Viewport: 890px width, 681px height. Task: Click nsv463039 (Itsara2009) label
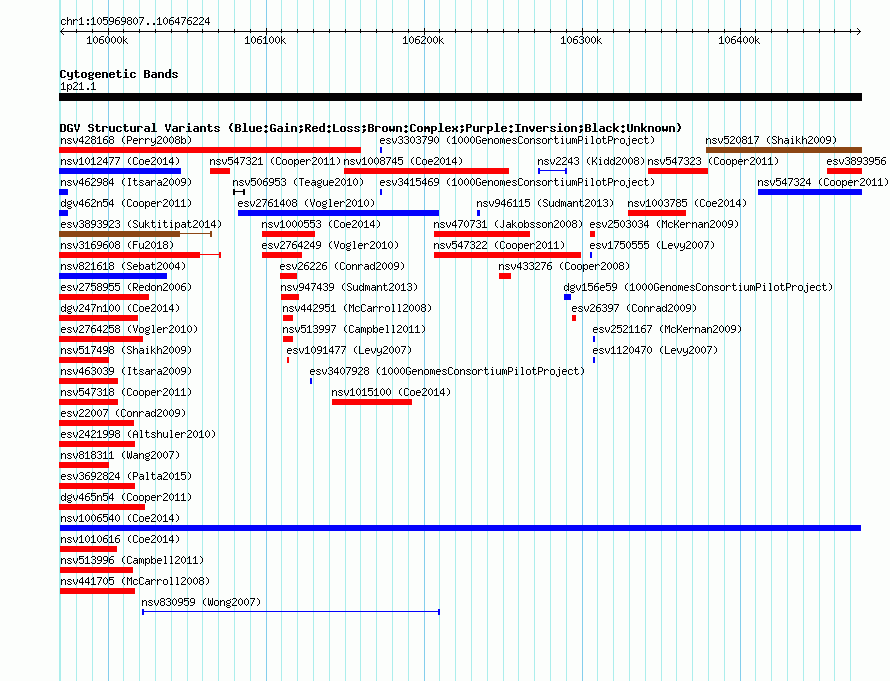pos(126,371)
